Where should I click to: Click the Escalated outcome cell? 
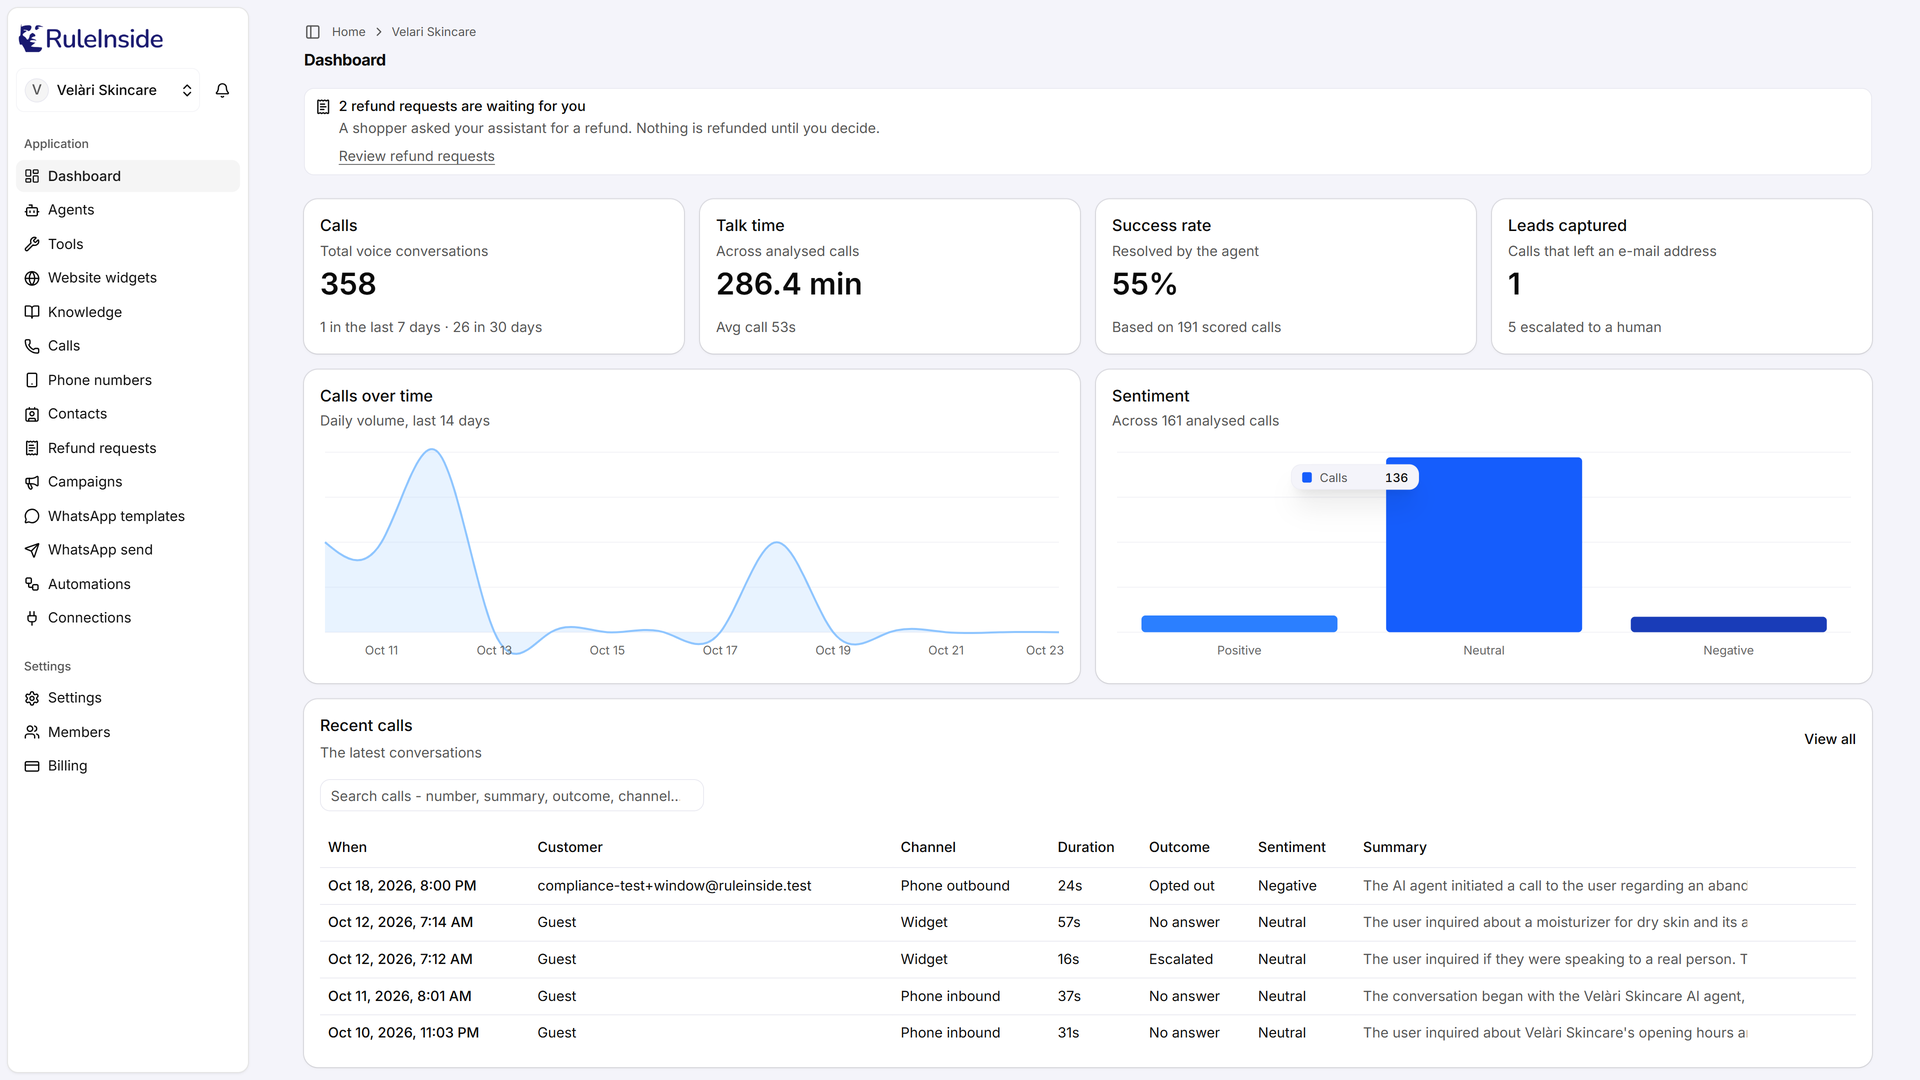click(1180, 959)
